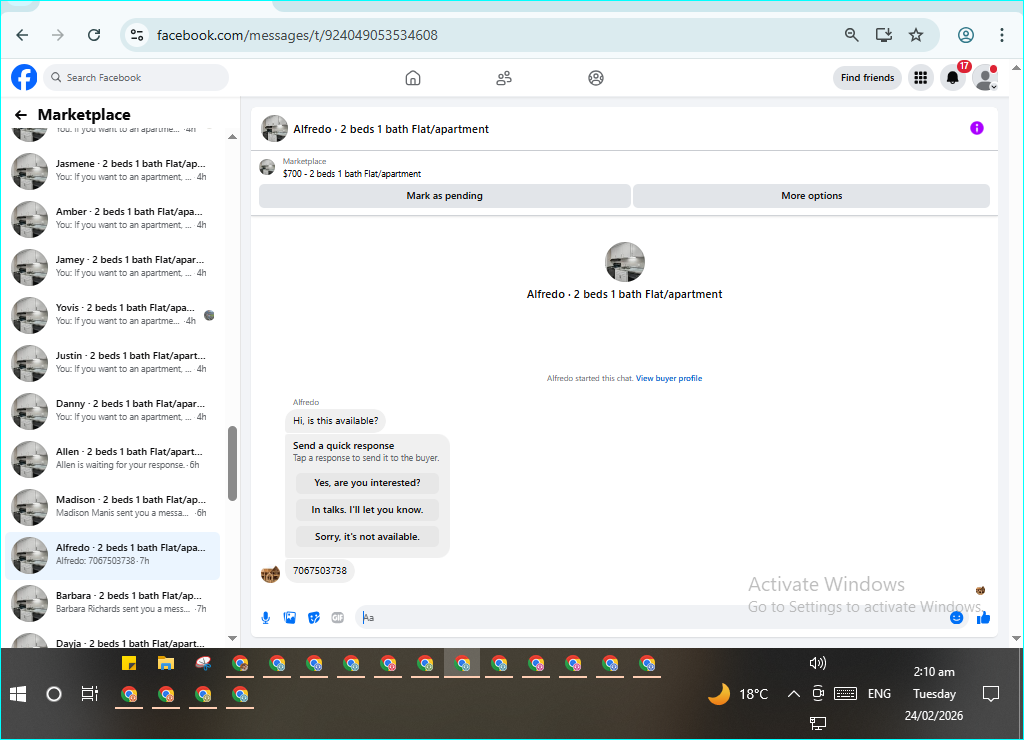
Task: Click the Search Facebook field
Action: pos(136,78)
